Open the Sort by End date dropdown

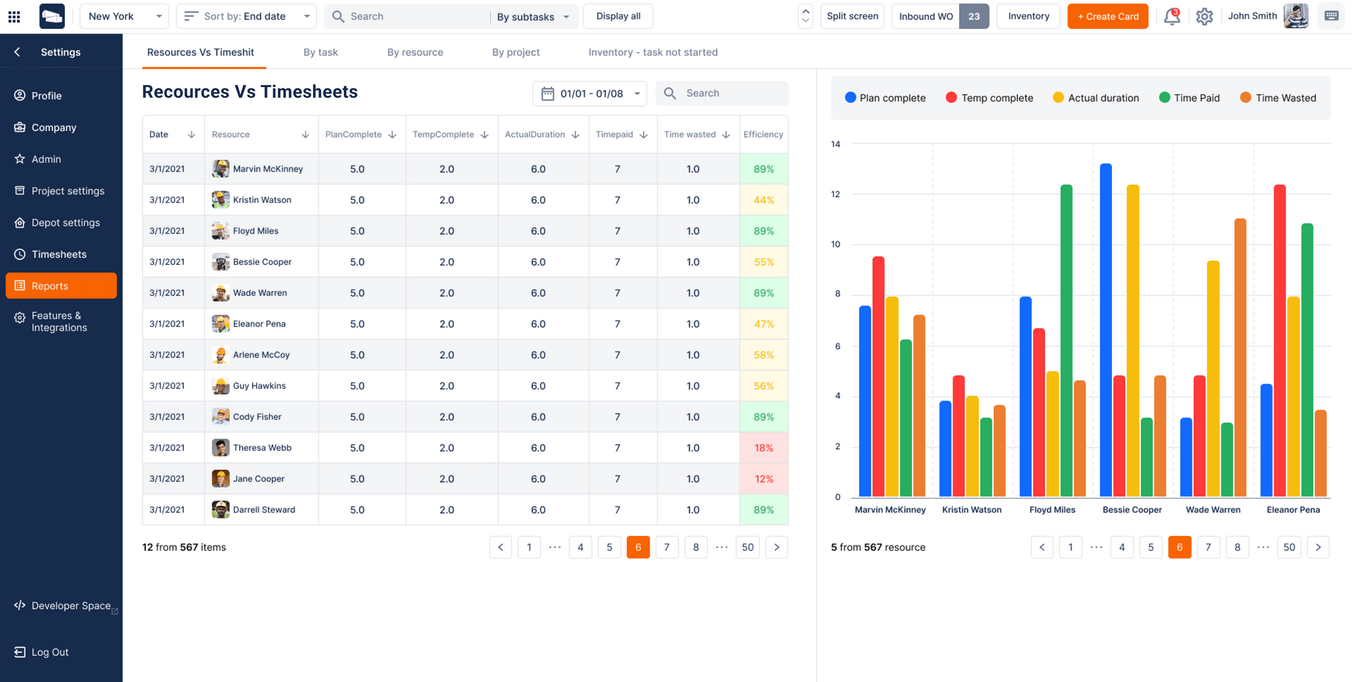pyautogui.click(x=246, y=16)
